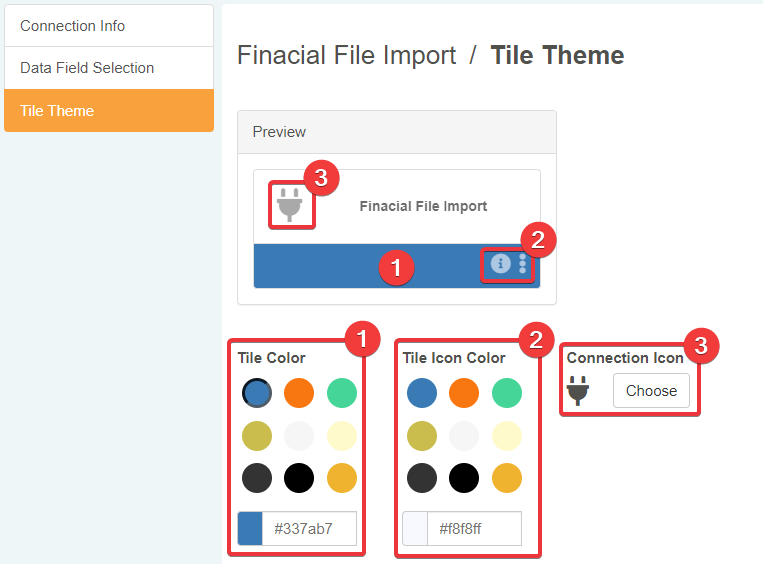The width and height of the screenshot is (763, 564).
Task: Open the Connection Info tab
Action: [109, 26]
